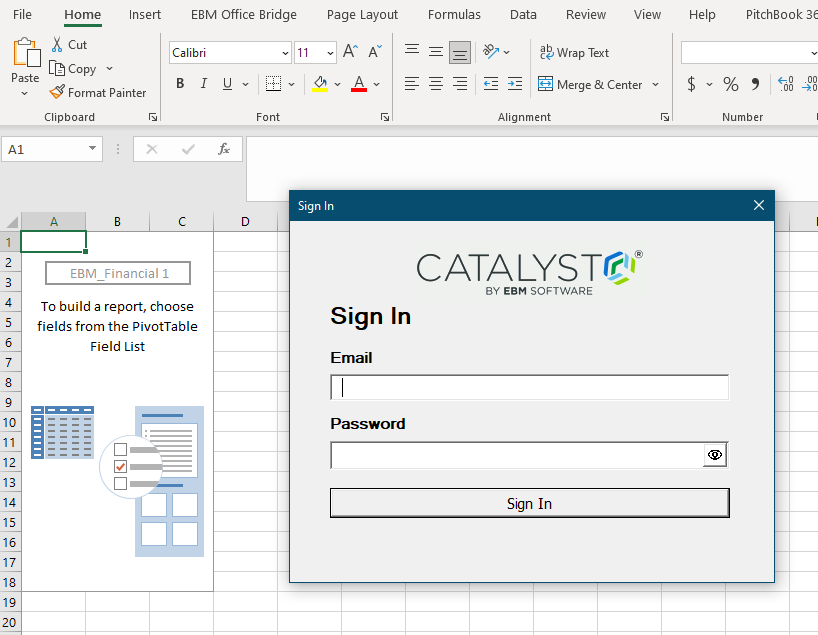818x635 pixels.
Task: Enable Wrap Text
Action: tap(574, 52)
